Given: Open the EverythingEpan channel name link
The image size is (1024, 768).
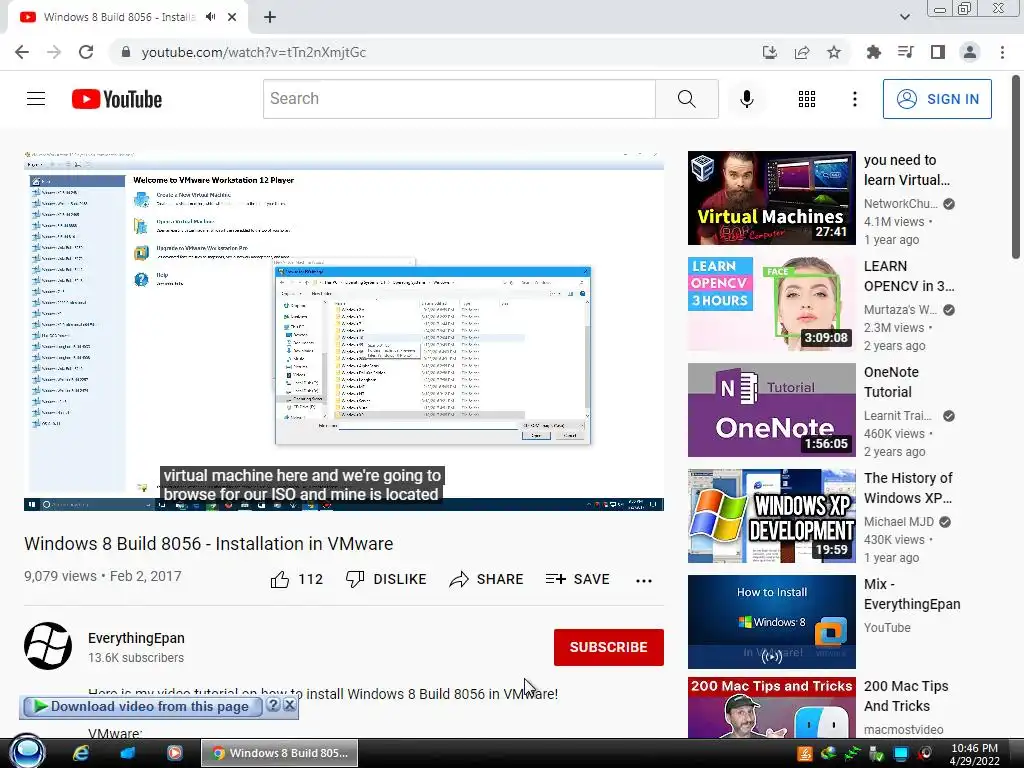Looking at the screenshot, I should 136,638.
